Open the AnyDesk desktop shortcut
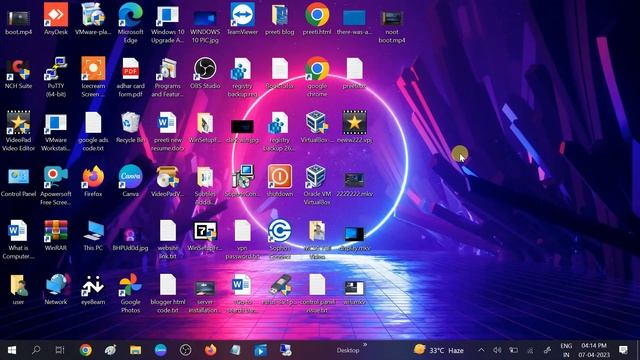The image size is (640, 360). (x=56, y=19)
